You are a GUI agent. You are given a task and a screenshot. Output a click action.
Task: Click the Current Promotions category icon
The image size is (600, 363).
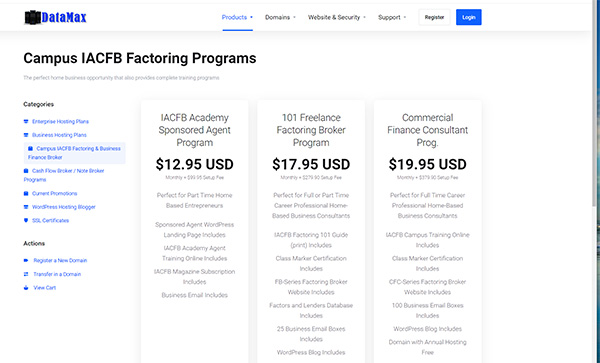[26, 194]
